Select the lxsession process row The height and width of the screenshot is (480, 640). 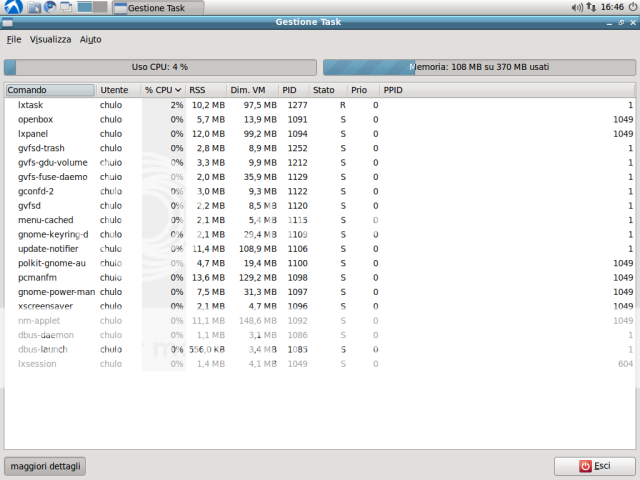pos(320,364)
